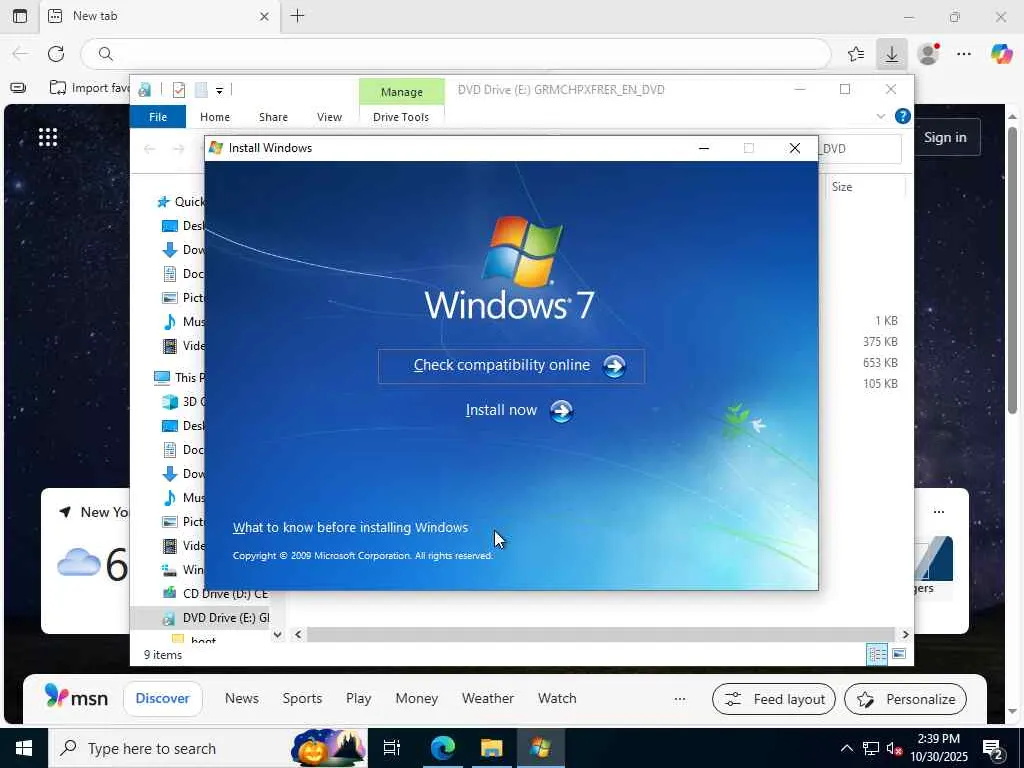This screenshot has width=1024, height=768.
Task: Click the Install now link text
Action: click(x=501, y=410)
